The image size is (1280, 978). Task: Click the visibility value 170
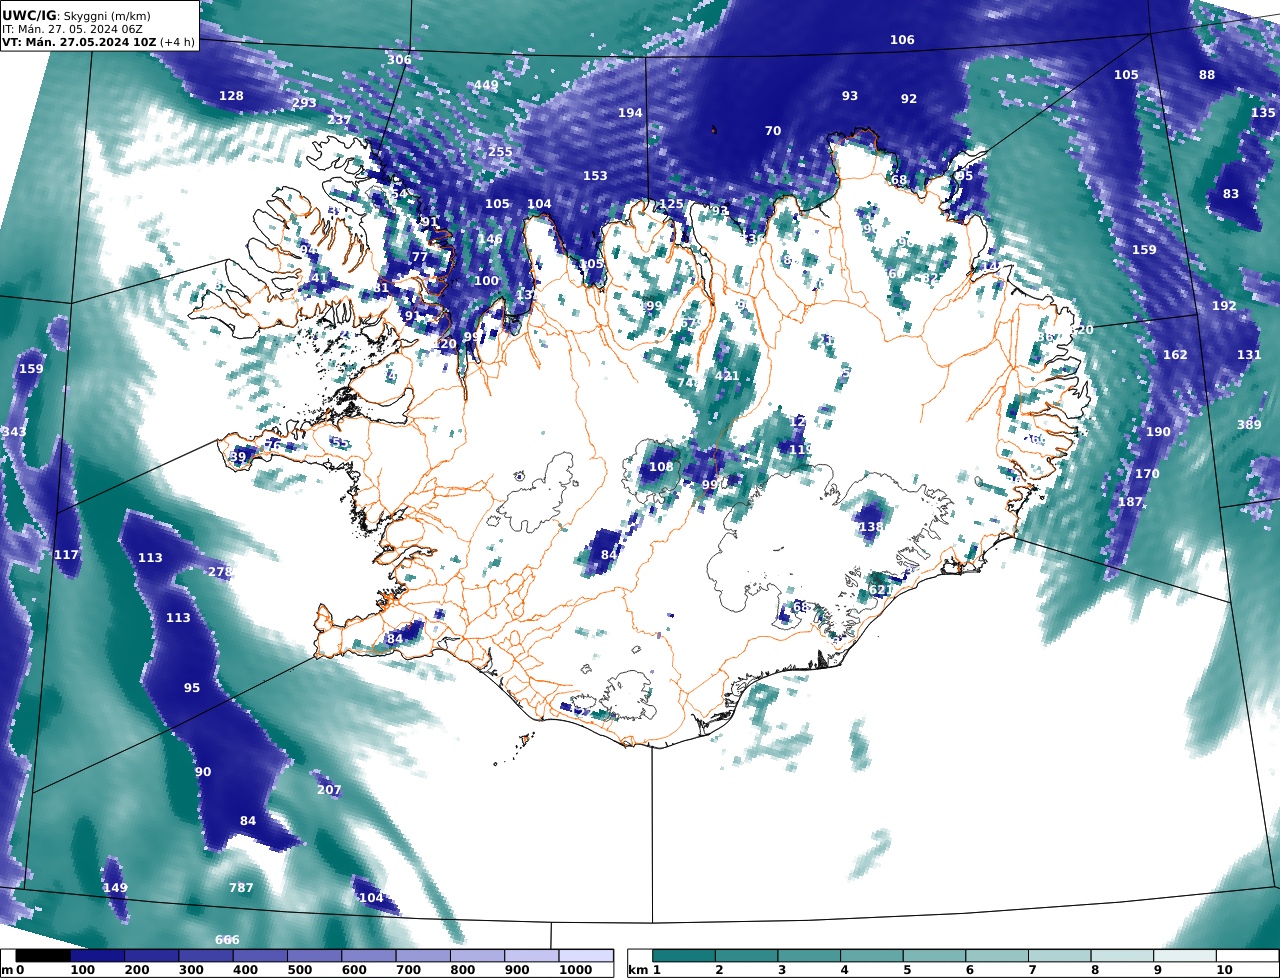tap(1147, 474)
